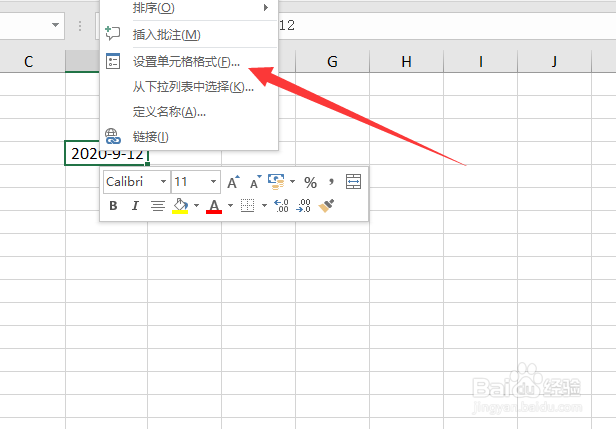Select column J header
This screenshot has width=616, height=429.
coord(554,62)
